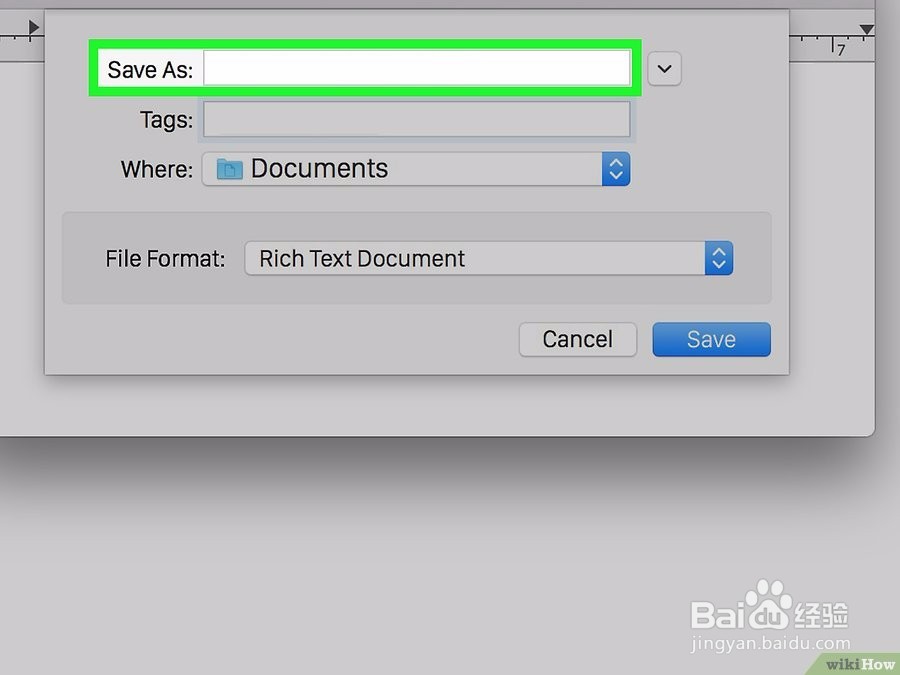Click the wikiHow logo in the corner
This screenshot has width=900, height=675.
tap(860, 664)
